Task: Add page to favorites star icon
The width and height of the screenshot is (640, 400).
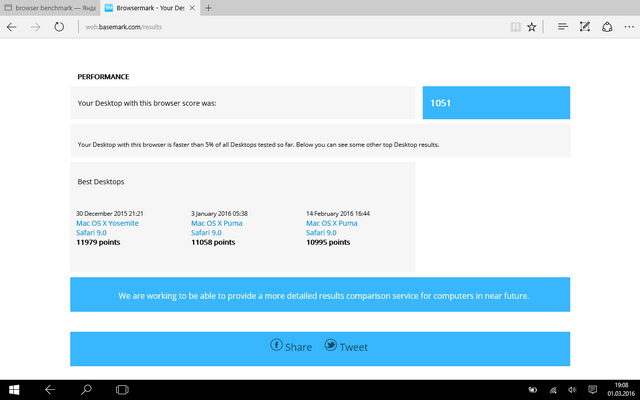Action: click(531, 27)
